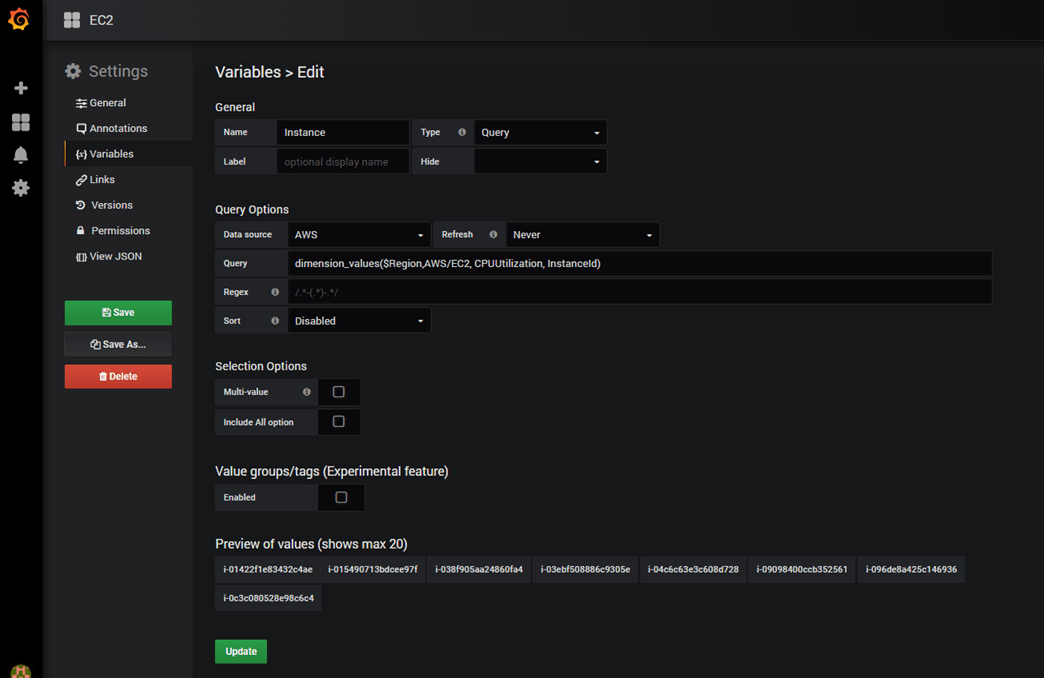Click the Update button below preview values
This screenshot has height=678, width=1044.
[x=240, y=651]
